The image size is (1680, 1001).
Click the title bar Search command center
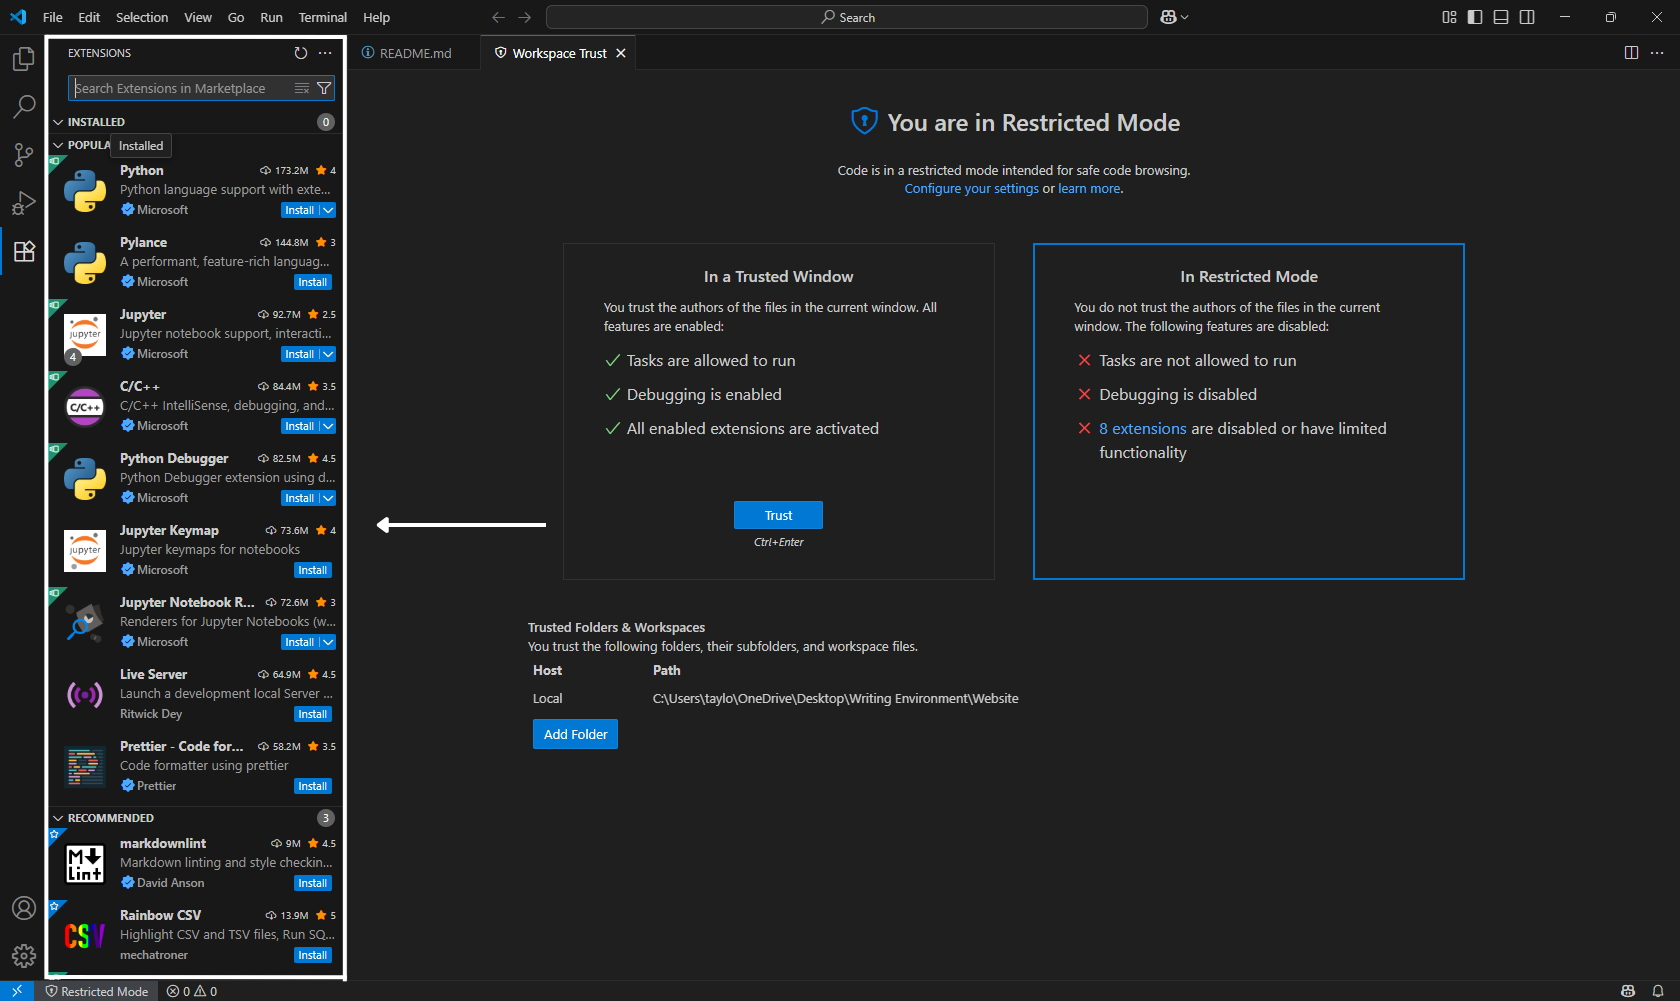847,17
